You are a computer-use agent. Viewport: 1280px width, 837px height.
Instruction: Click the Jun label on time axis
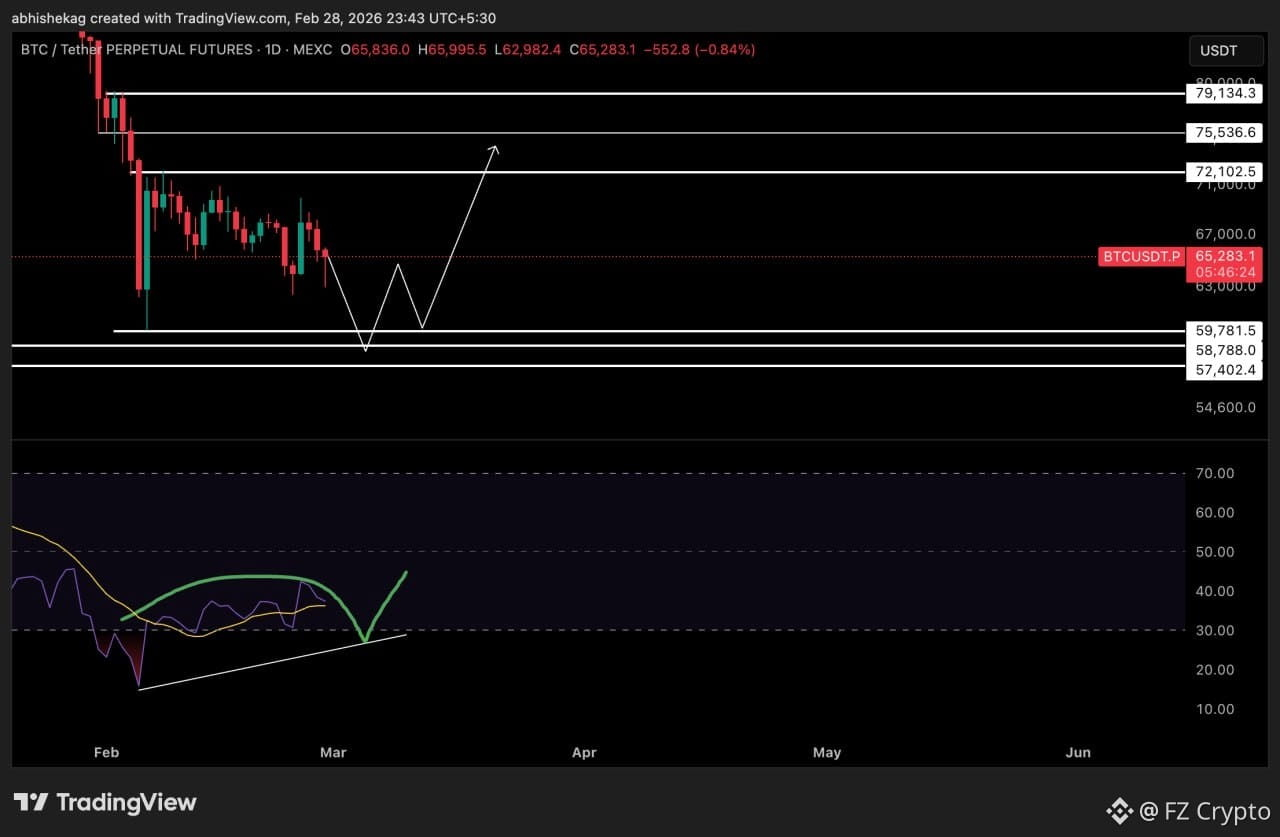pos(1078,752)
